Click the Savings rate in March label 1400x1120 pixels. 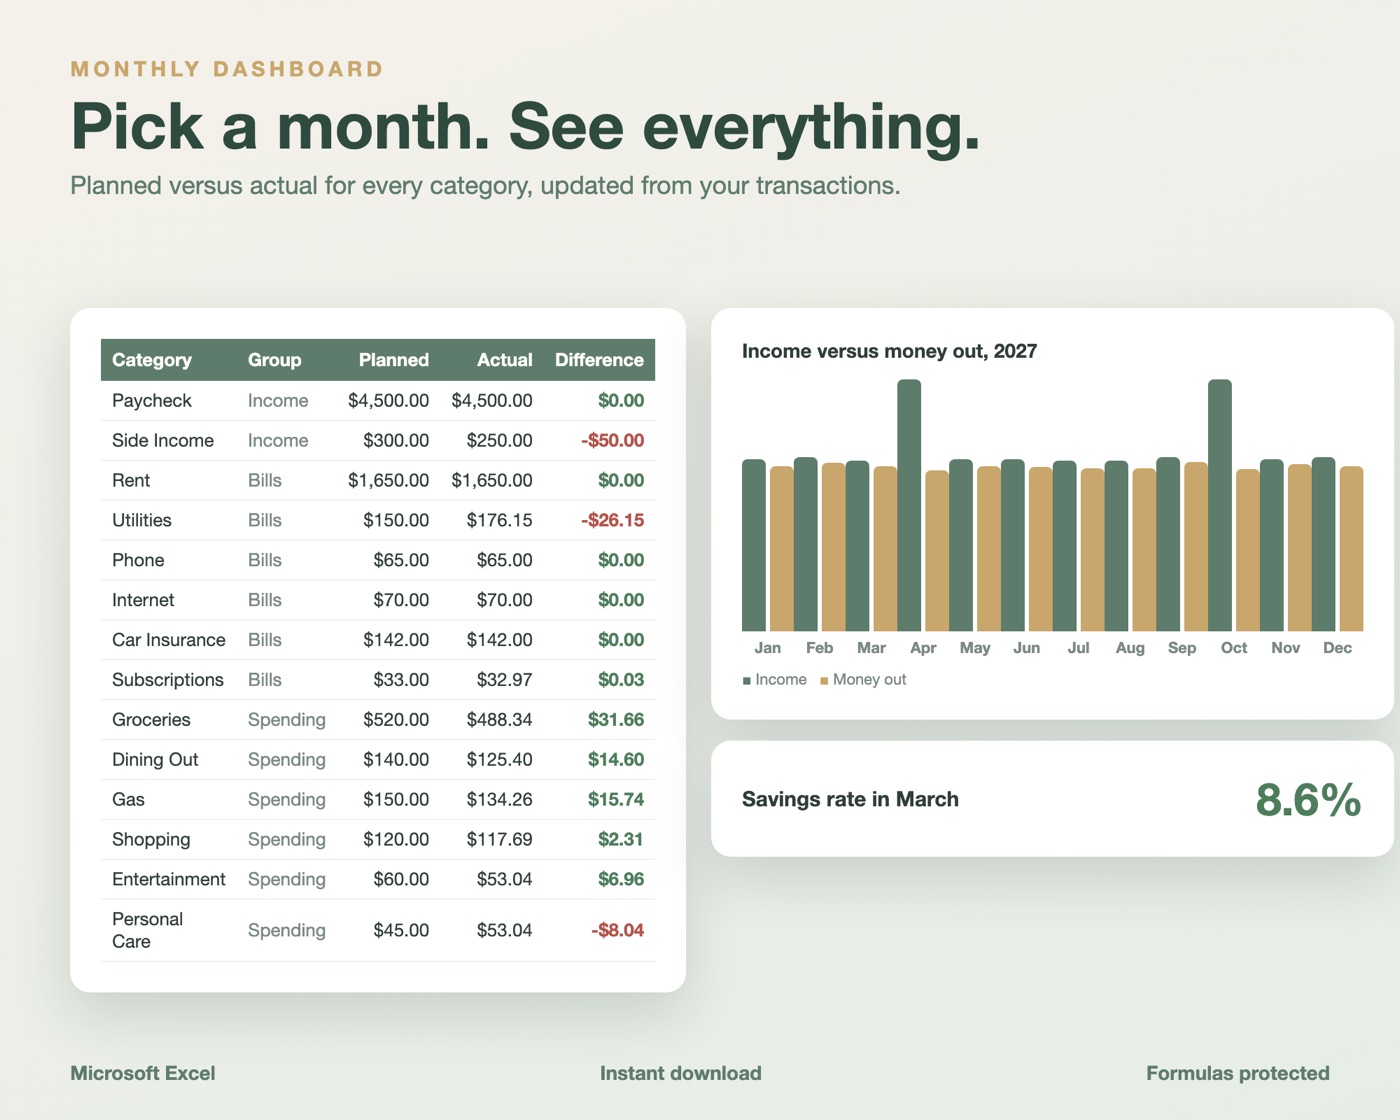[x=850, y=799]
